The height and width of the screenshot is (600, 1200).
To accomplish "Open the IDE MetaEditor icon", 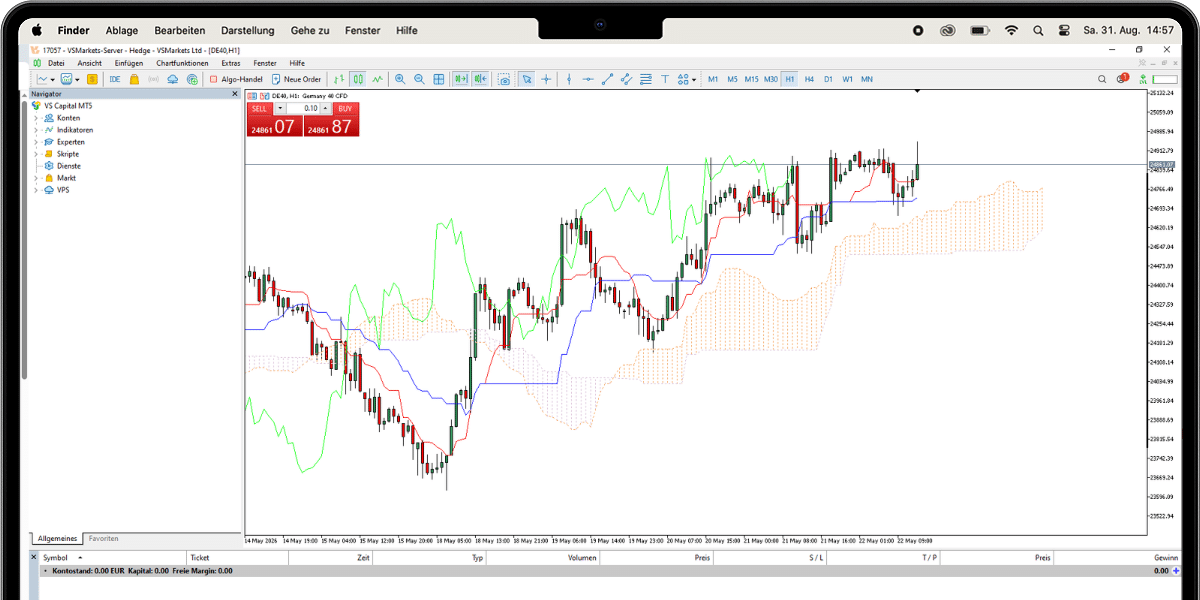I will 115,79.
